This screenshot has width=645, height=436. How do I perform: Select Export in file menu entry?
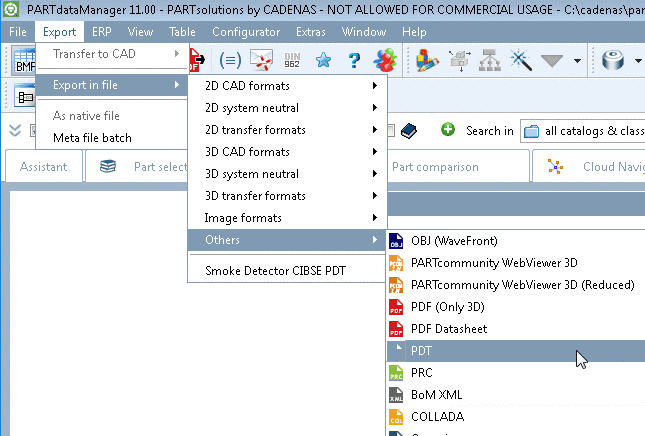pyautogui.click(x=112, y=85)
